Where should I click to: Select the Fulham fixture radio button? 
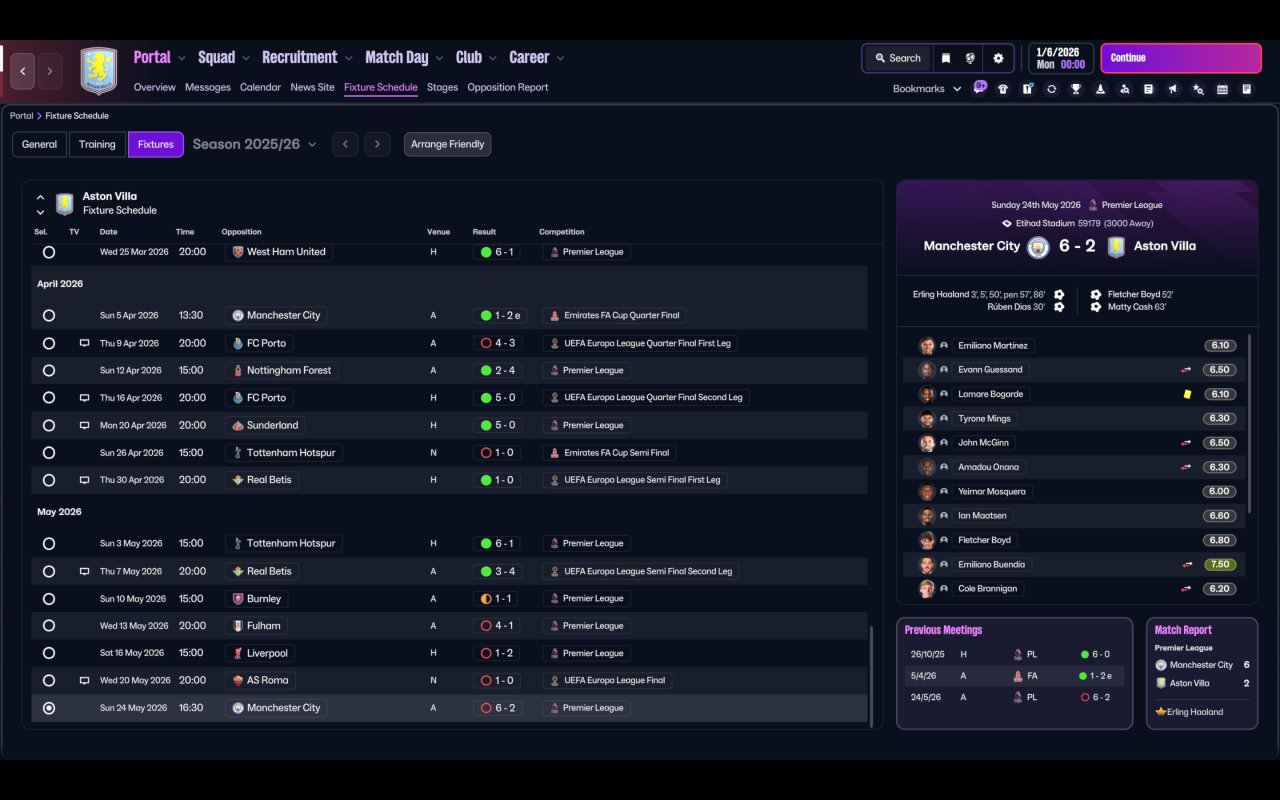[49, 626]
